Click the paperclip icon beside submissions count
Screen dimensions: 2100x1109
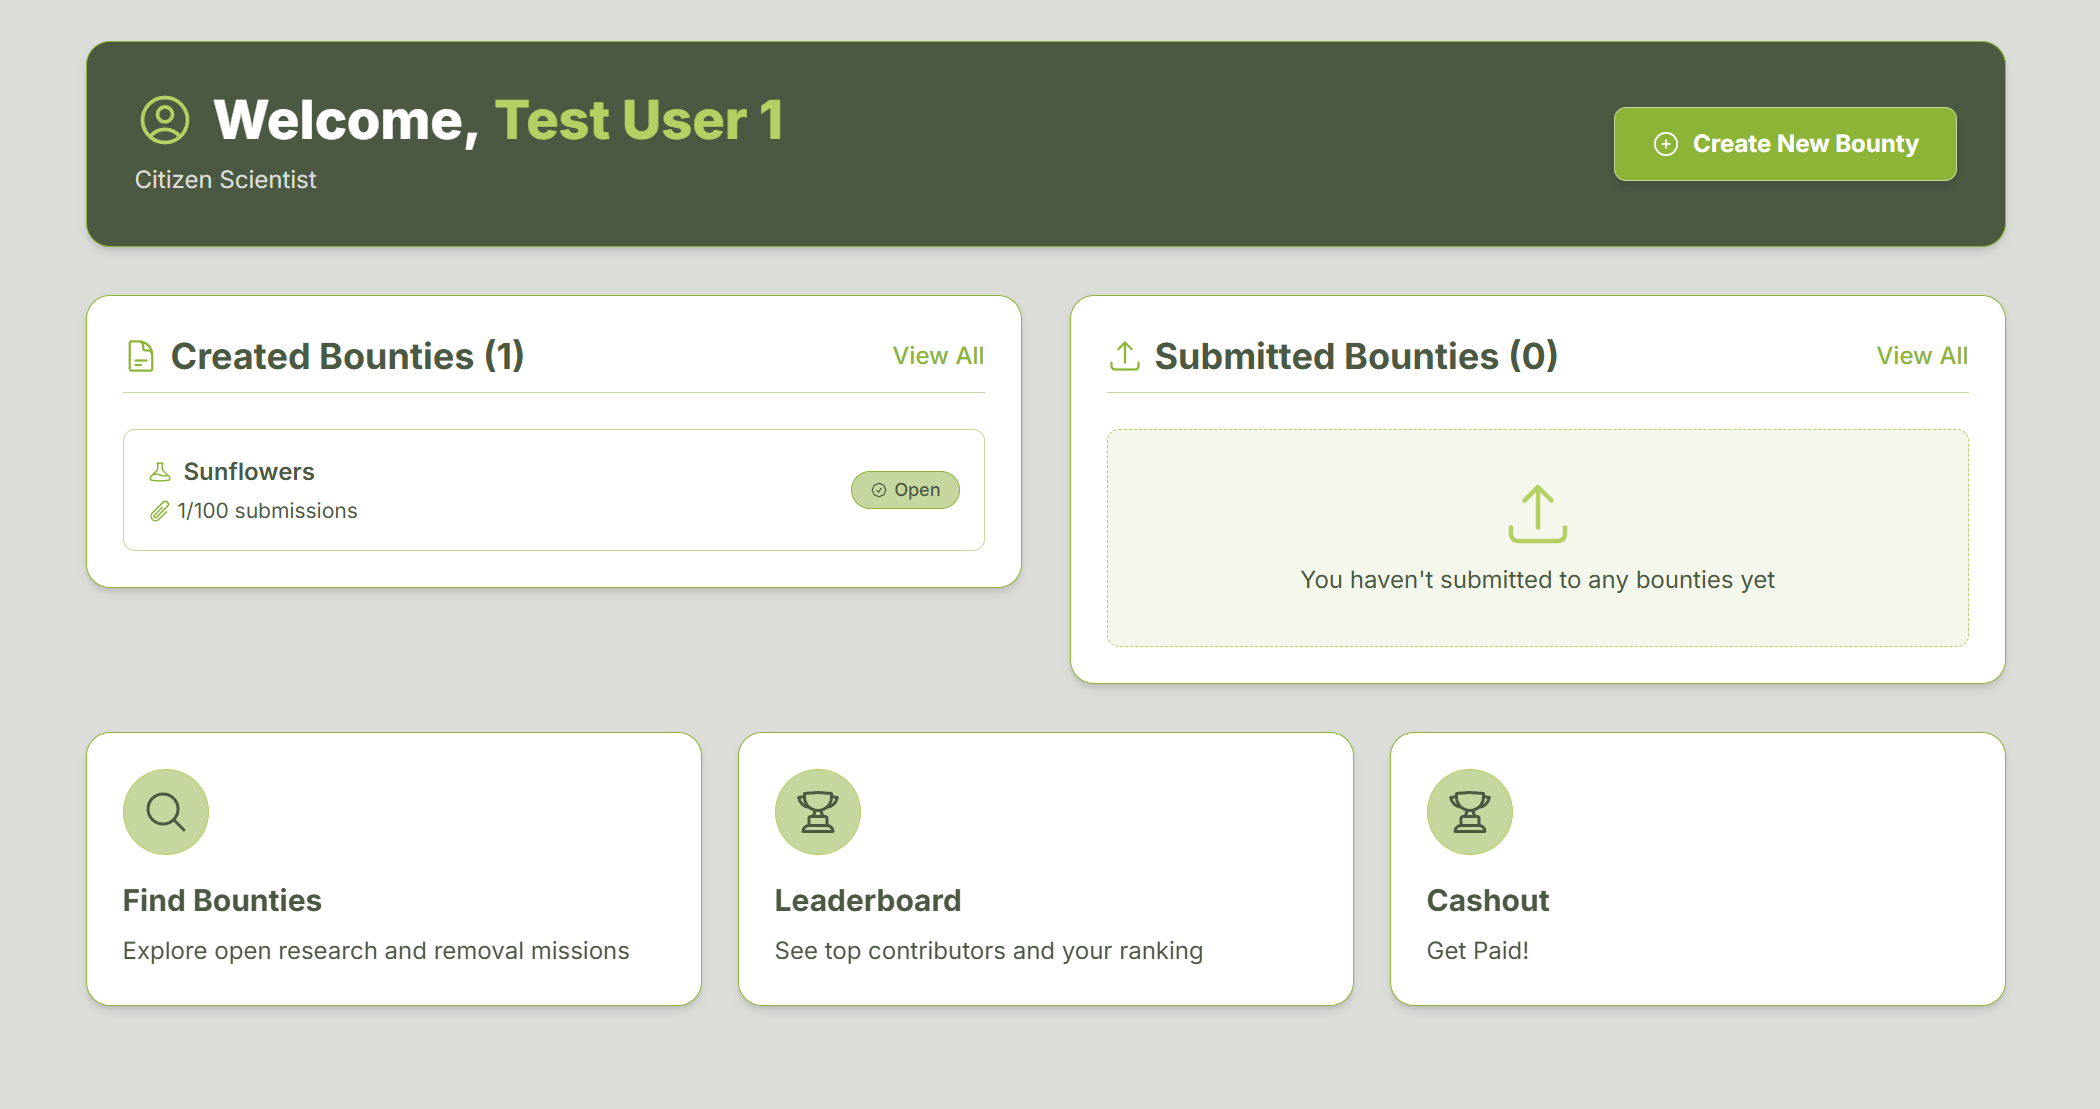point(159,512)
